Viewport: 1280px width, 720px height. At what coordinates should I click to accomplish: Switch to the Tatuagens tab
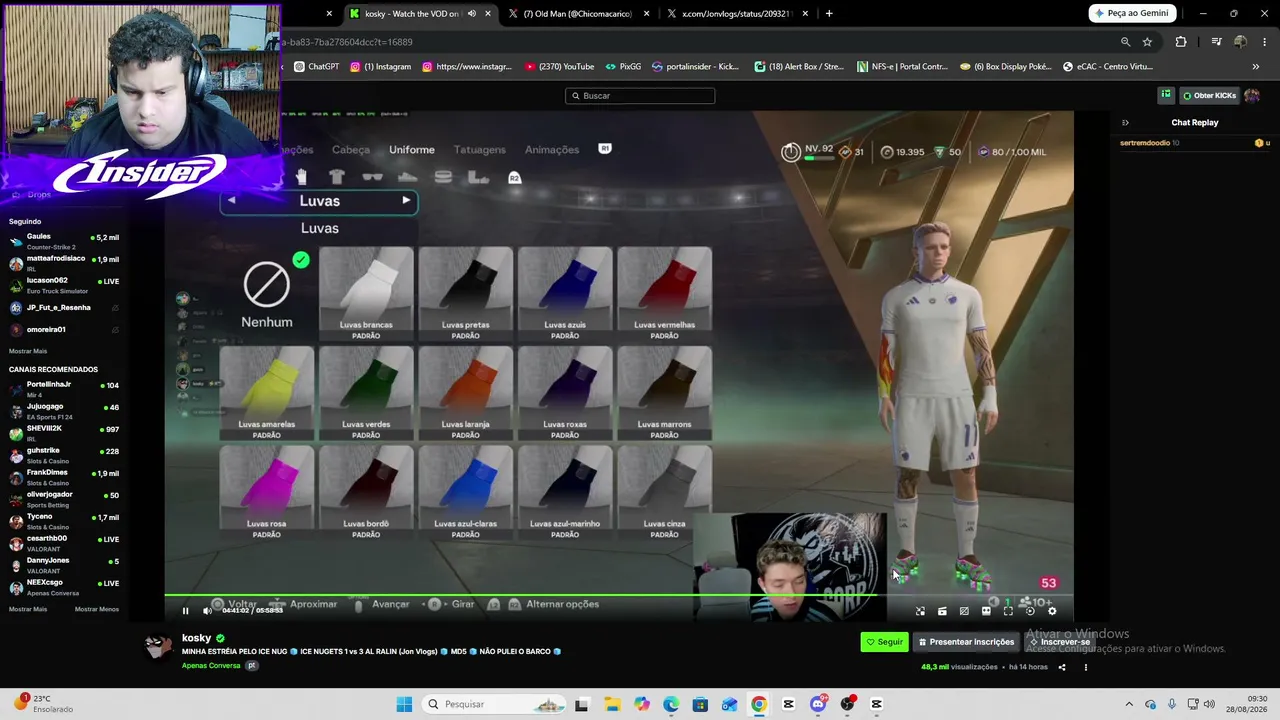[x=480, y=150]
